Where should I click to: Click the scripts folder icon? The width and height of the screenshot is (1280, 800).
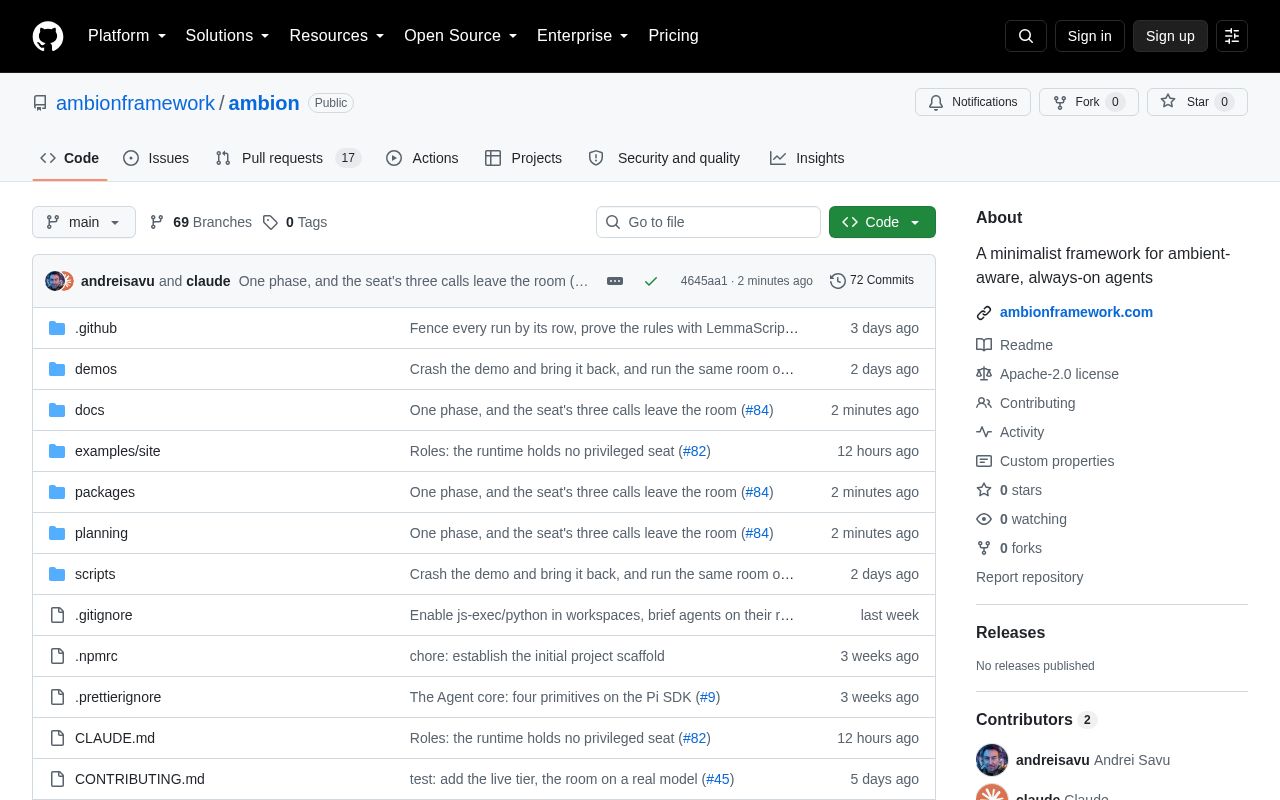pyautogui.click(x=57, y=574)
